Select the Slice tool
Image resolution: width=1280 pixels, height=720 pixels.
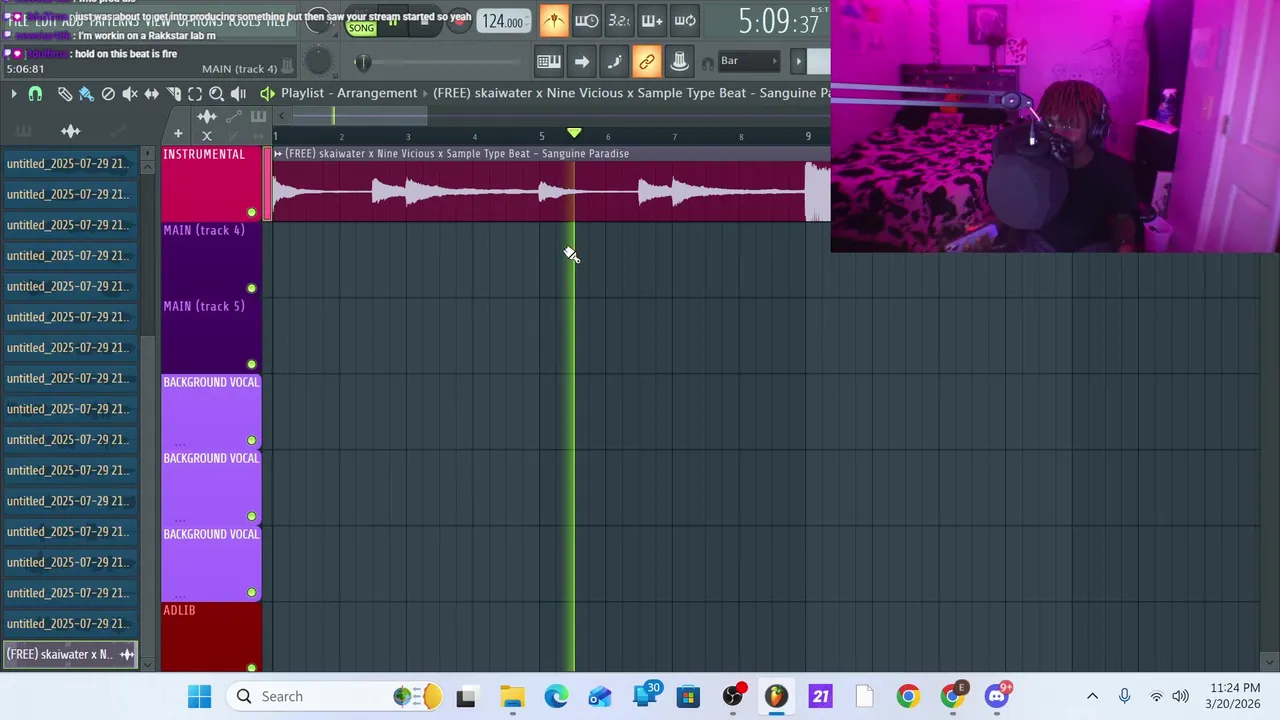[x=173, y=94]
